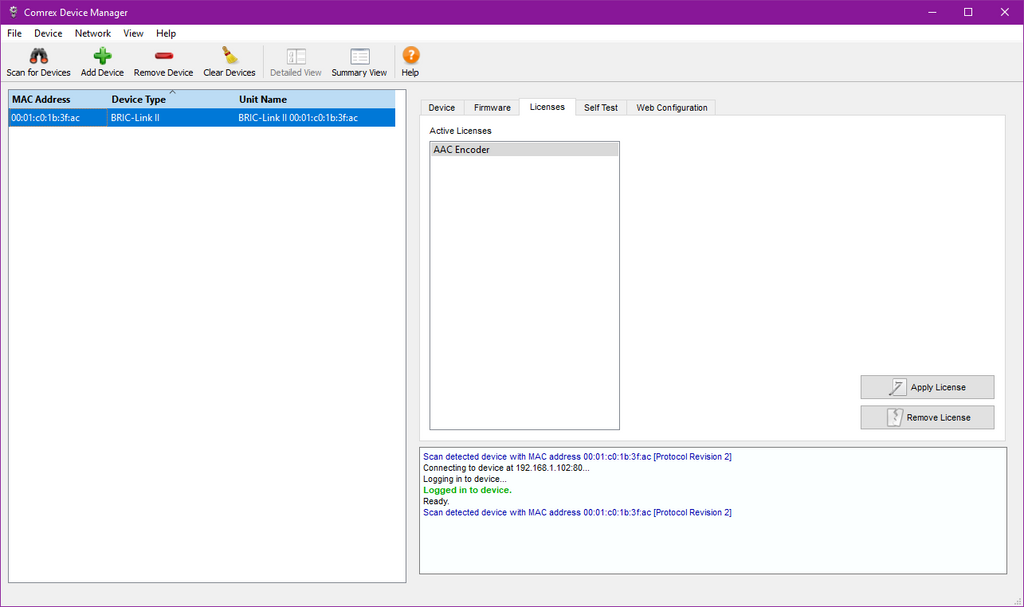Viewport: 1024px width, 607px height.
Task: Select the Licenses tab
Action: click(x=547, y=107)
